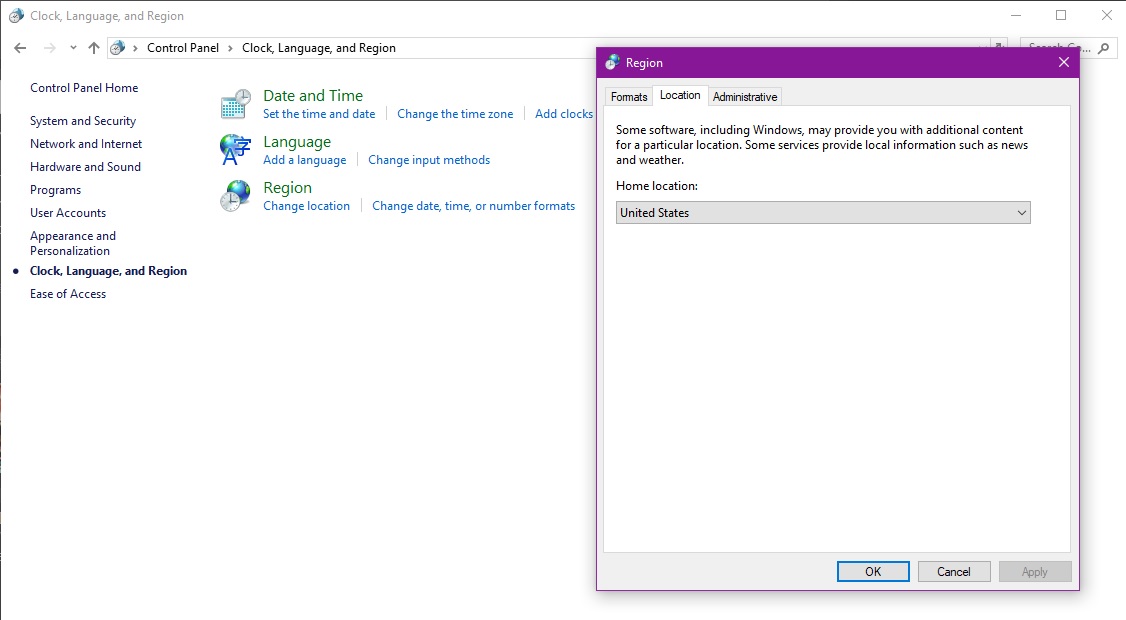Click the Region globe icon
Viewport: 1126px width, 620px height.
236,196
